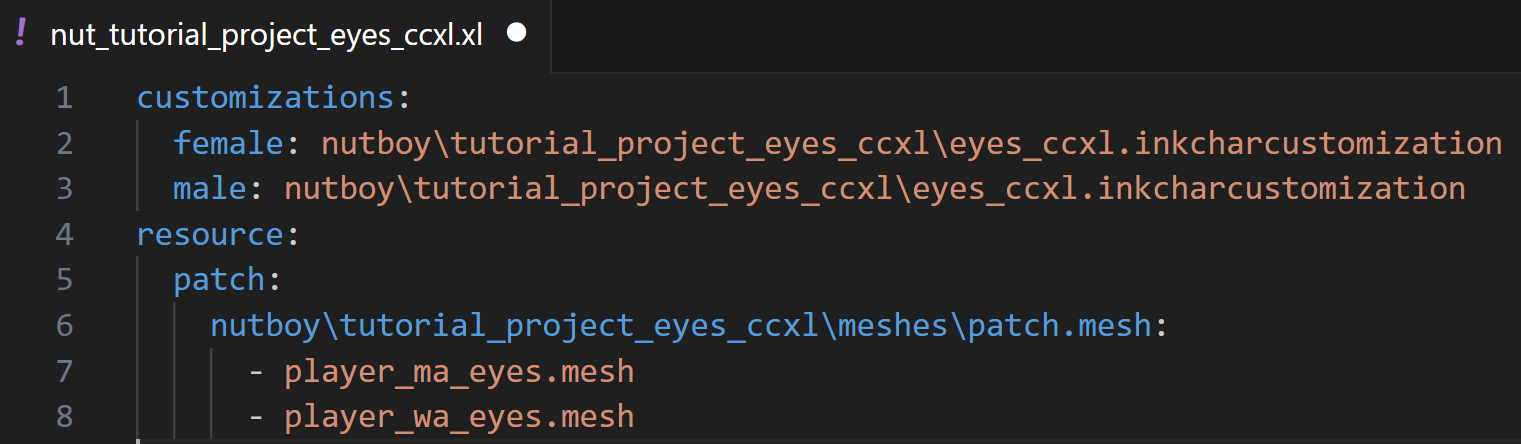Click the male key on line 3

coord(210,189)
